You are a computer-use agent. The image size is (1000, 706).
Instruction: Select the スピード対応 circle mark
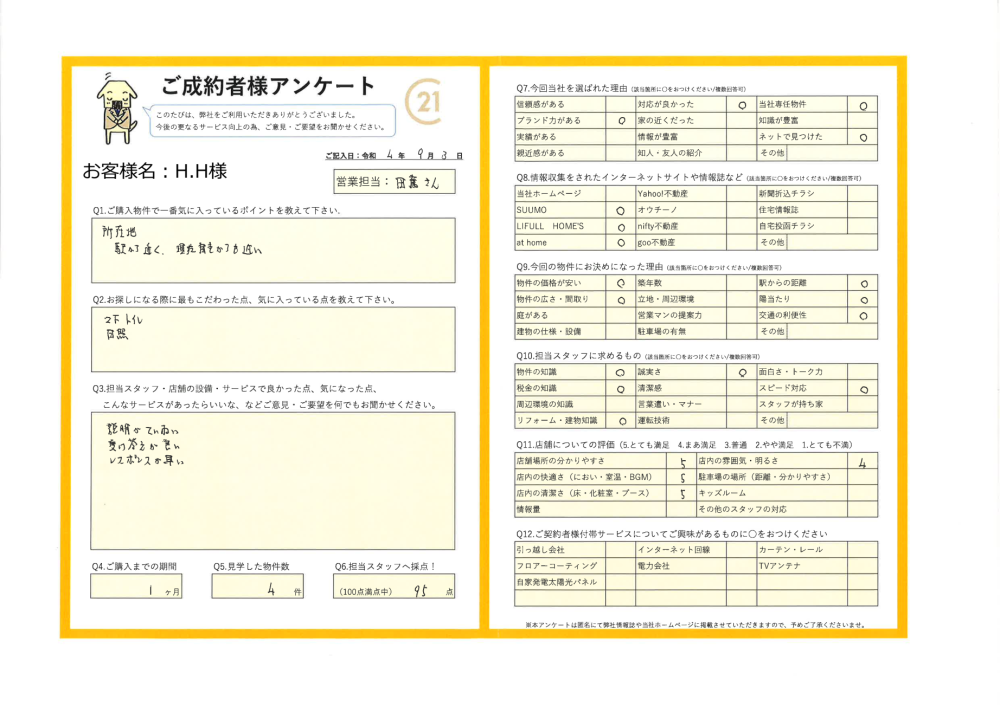863,388
